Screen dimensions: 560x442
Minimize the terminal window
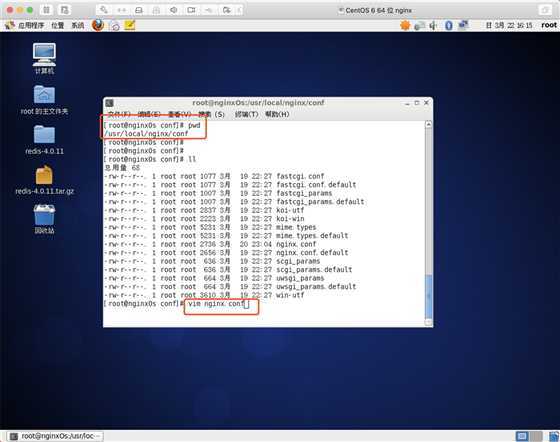(407, 103)
